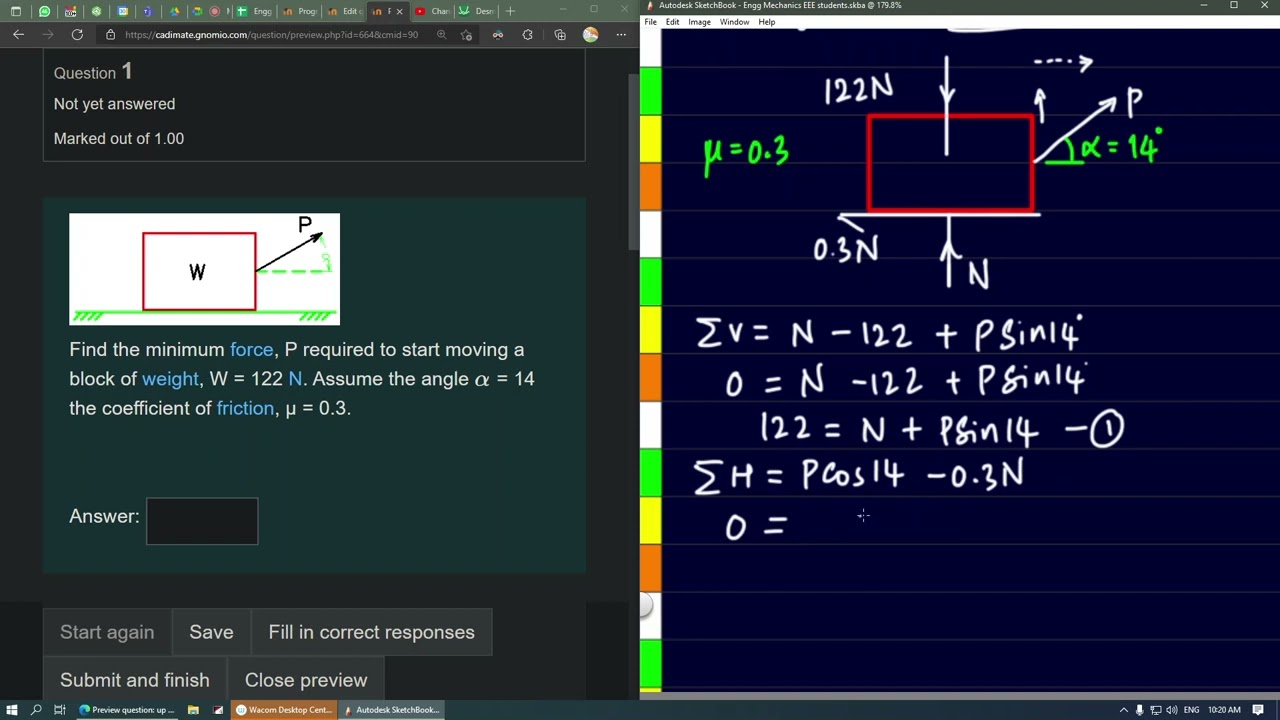The height and width of the screenshot is (720, 1280).
Task: Open the browser profile avatar
Action: pyautogui.click(x=591, y=35)
